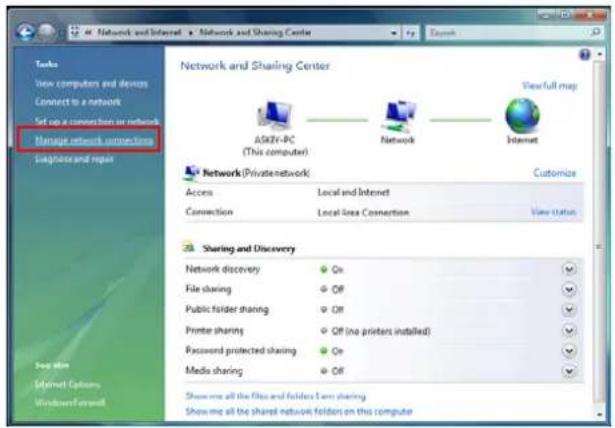Expand the Printer sharing settings

pyautogui.click(x=569, y=330)
